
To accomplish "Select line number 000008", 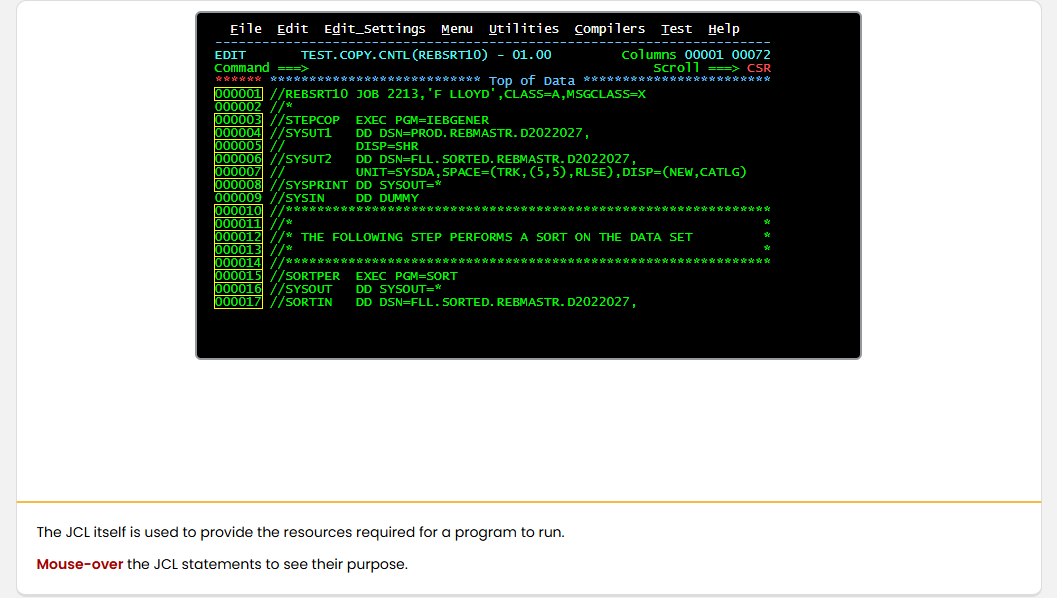I will click(238, 185).
